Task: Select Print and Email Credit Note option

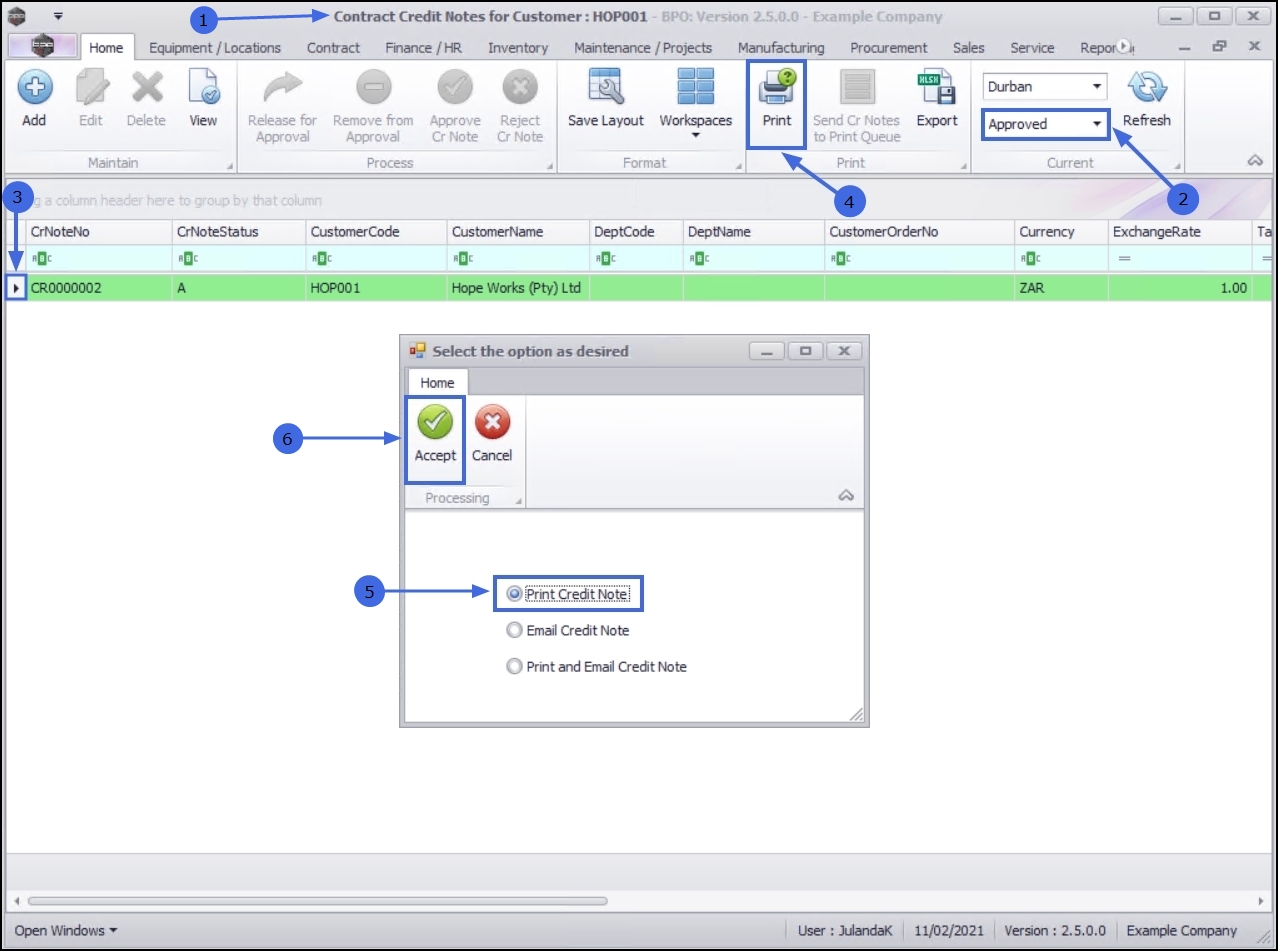Action: (x=514, y=666)
